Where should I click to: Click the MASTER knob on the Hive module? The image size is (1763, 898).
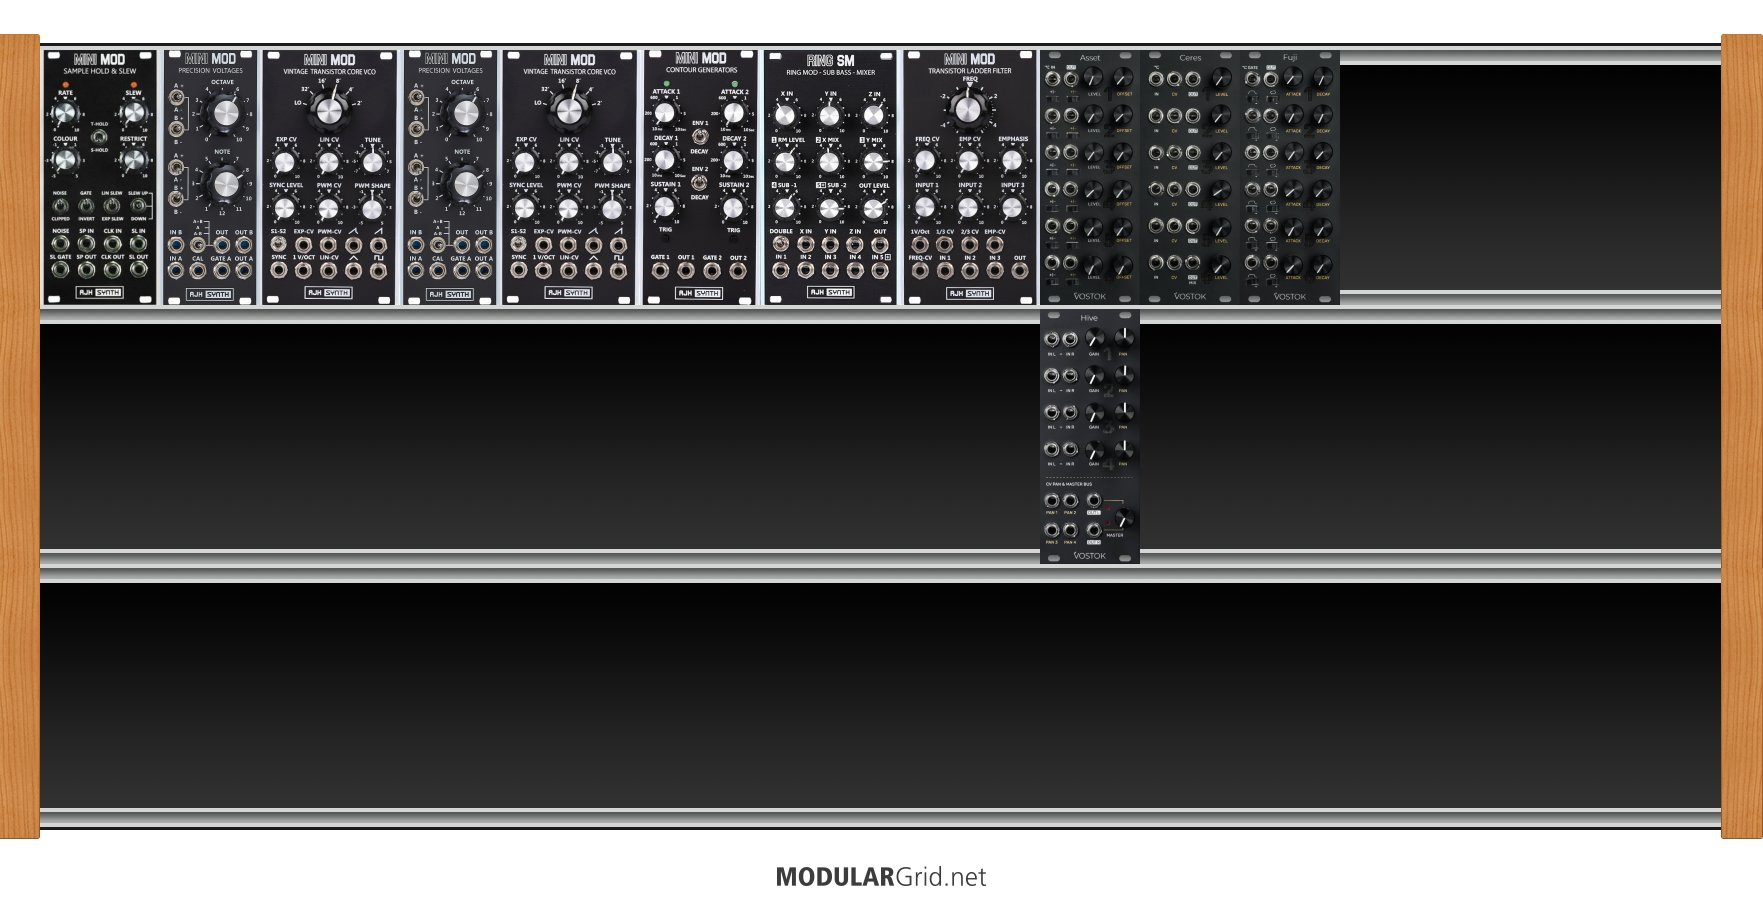click(1124, 518)
